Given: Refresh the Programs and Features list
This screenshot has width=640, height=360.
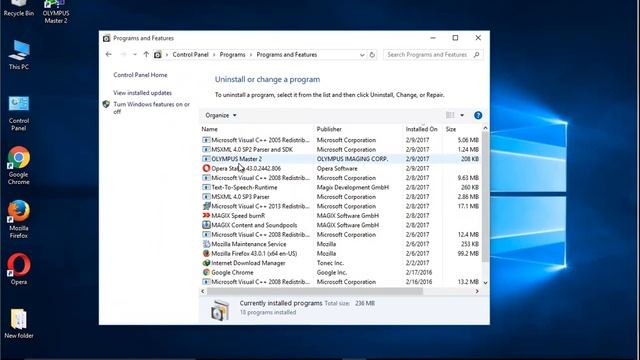Looking at the screenshot, I should click(x=372, y=55).
